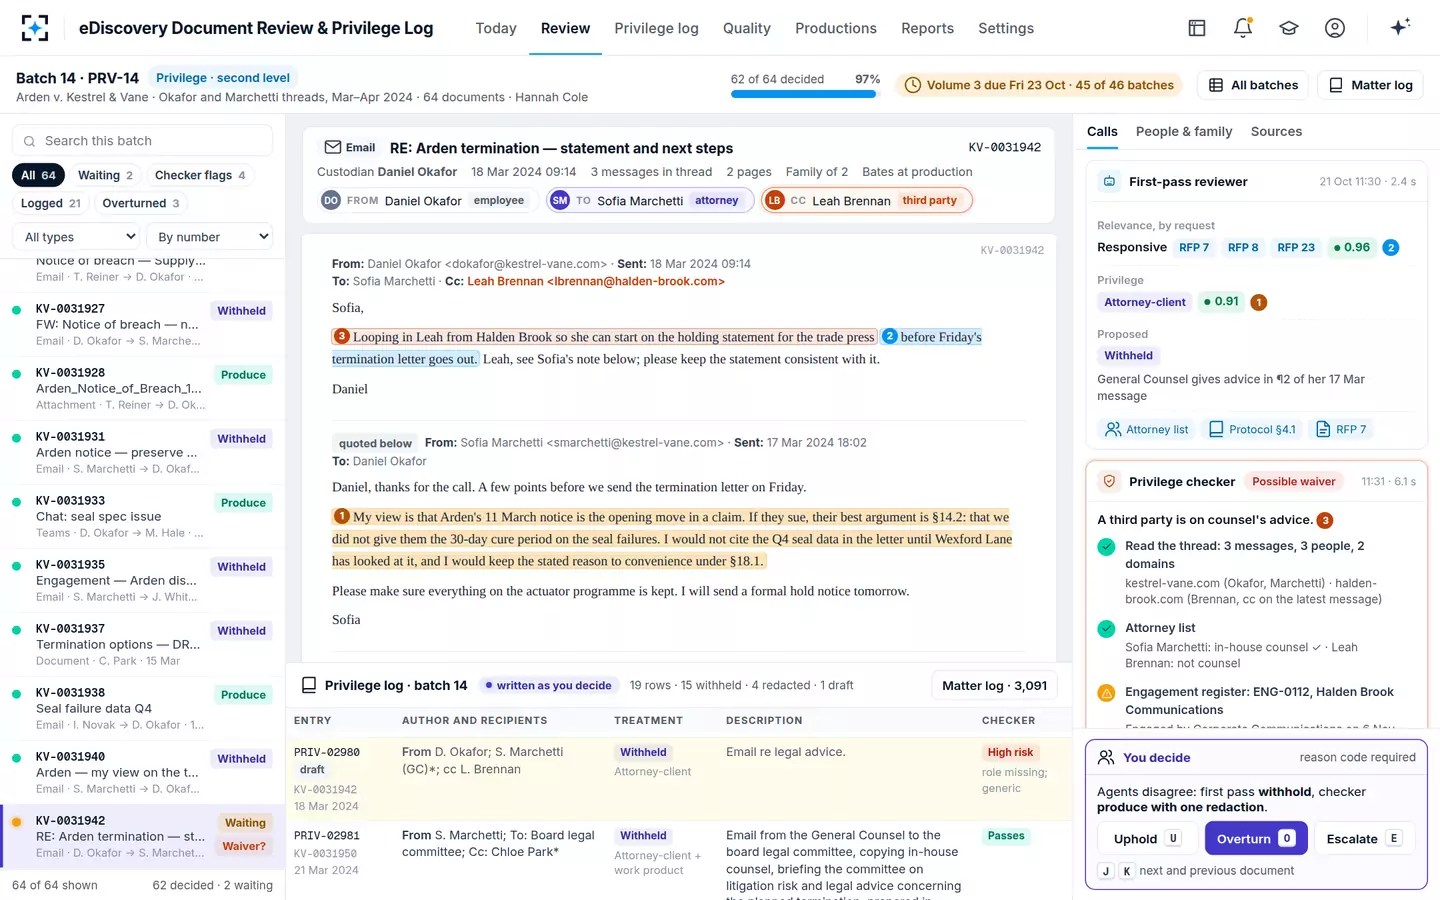This screenshot has height=900, width=1440.
Task: Toggle the 'Waiting 2' filter chip
Action: (x=105, y=175)
